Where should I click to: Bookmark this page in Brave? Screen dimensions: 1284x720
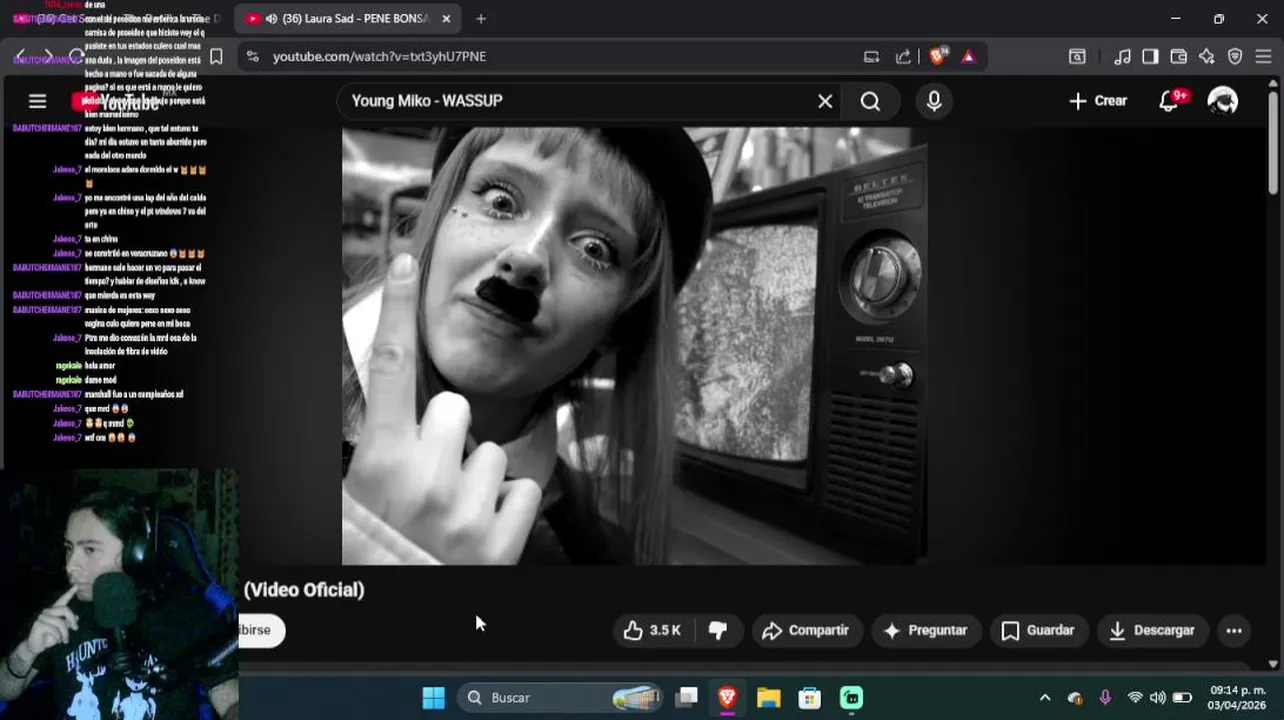216,56
